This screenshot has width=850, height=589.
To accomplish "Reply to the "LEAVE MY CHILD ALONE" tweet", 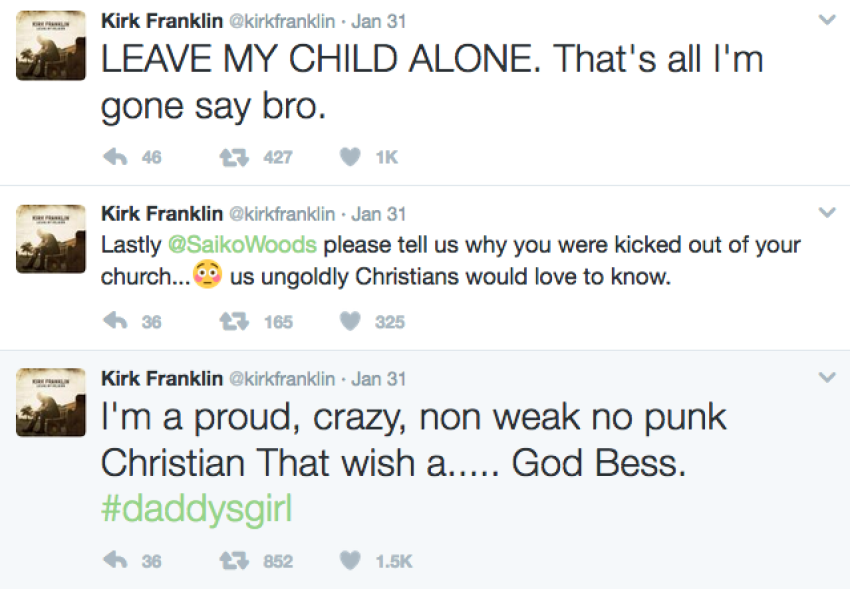I will point(116,157).
